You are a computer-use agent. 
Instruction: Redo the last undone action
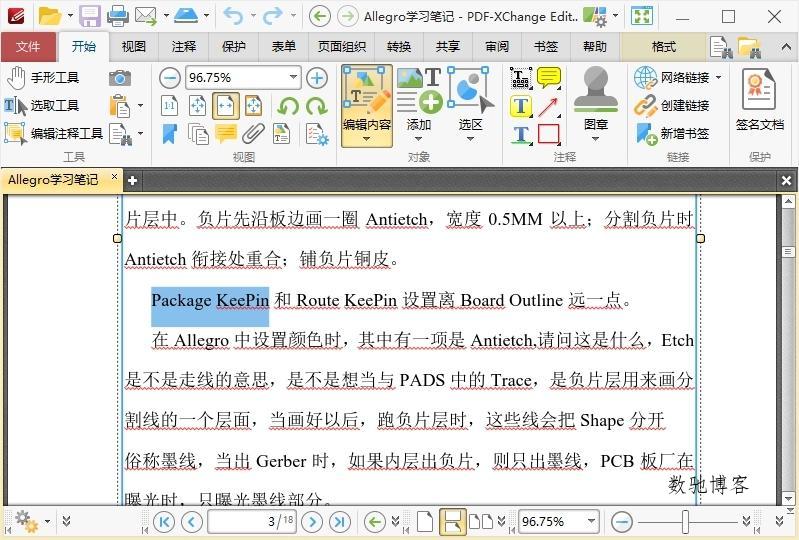[x=273, y=16]
